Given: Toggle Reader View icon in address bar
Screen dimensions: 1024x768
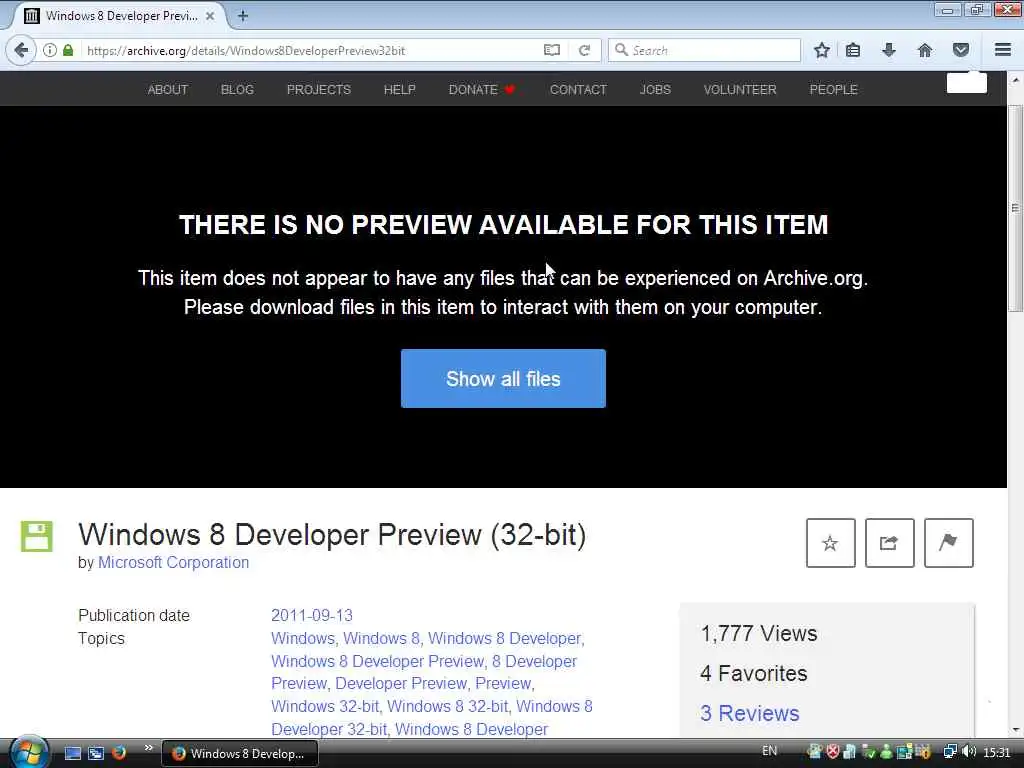Looking at the screenshot, I should pos(552,50).
